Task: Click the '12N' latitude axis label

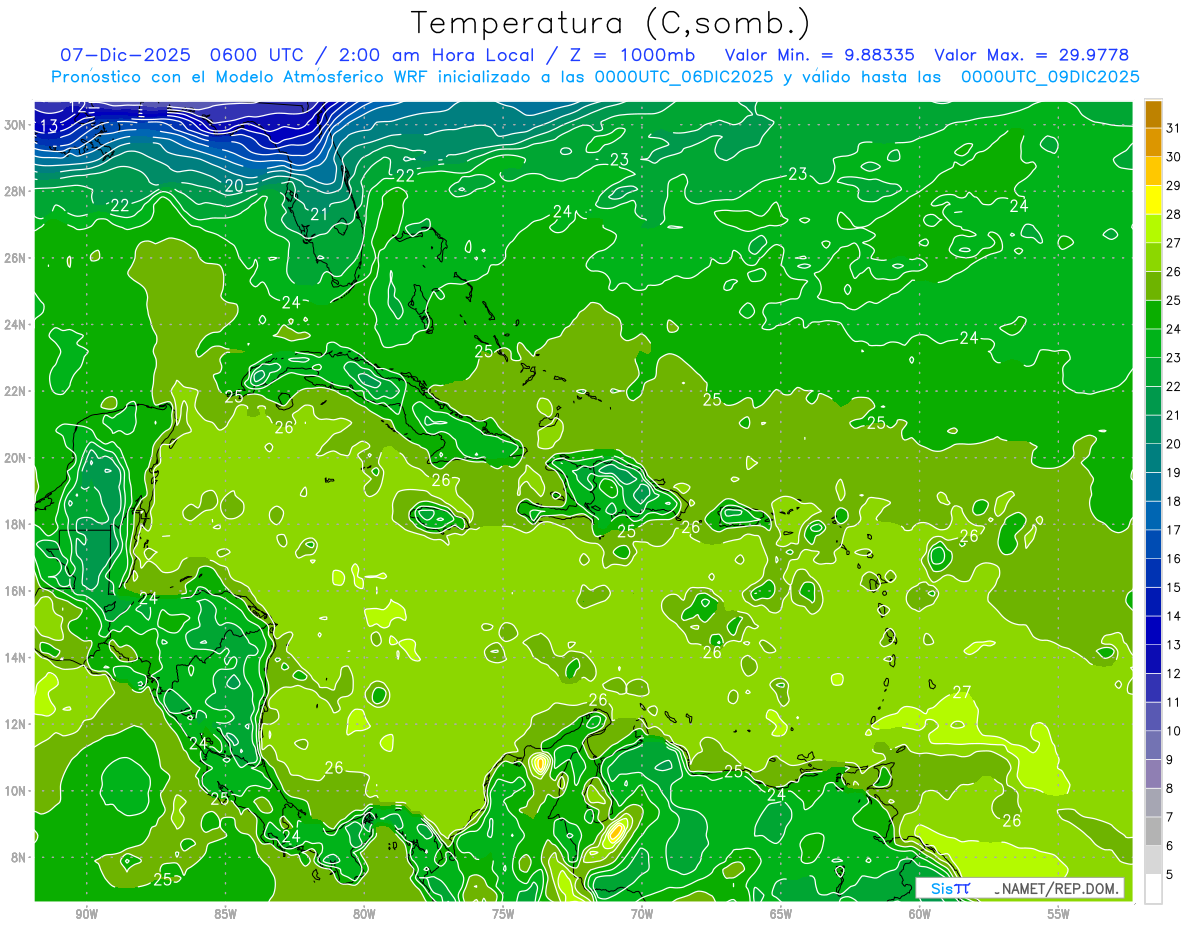Action: pyautogui.click(x=15, y=724)
